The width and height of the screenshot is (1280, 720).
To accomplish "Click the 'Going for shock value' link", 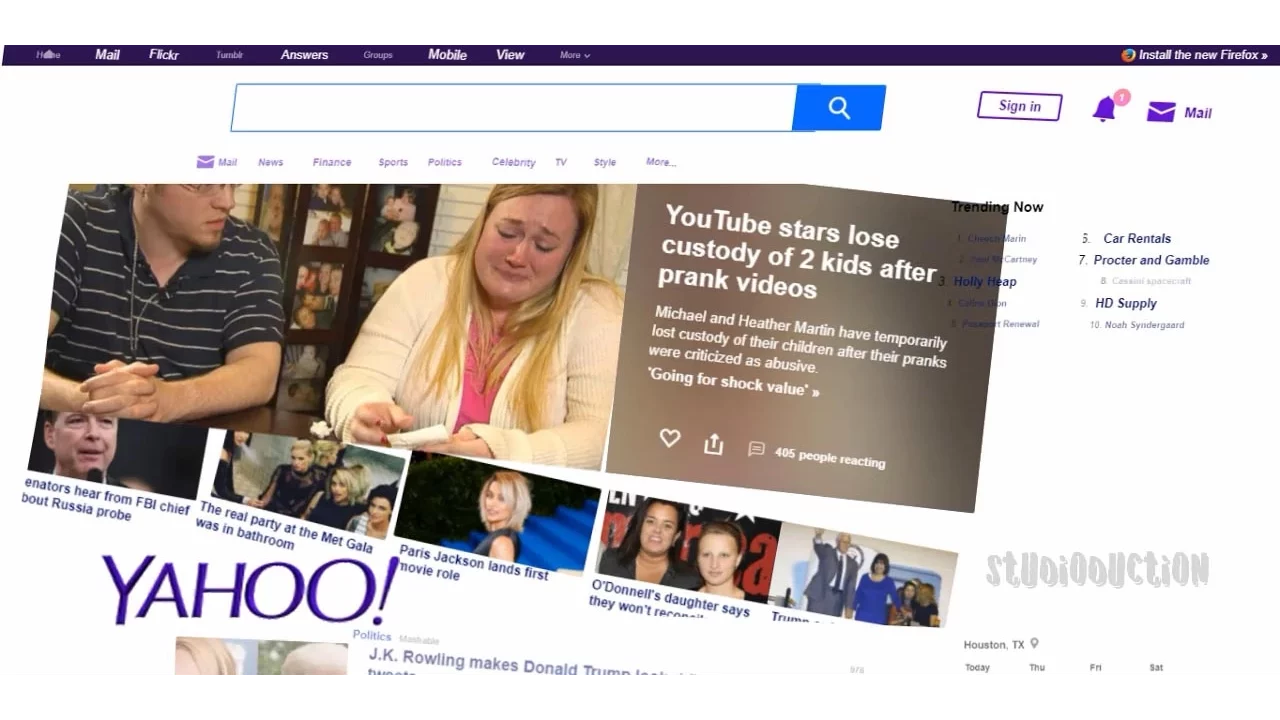I will pyautogui.click(x=733, y=382).
